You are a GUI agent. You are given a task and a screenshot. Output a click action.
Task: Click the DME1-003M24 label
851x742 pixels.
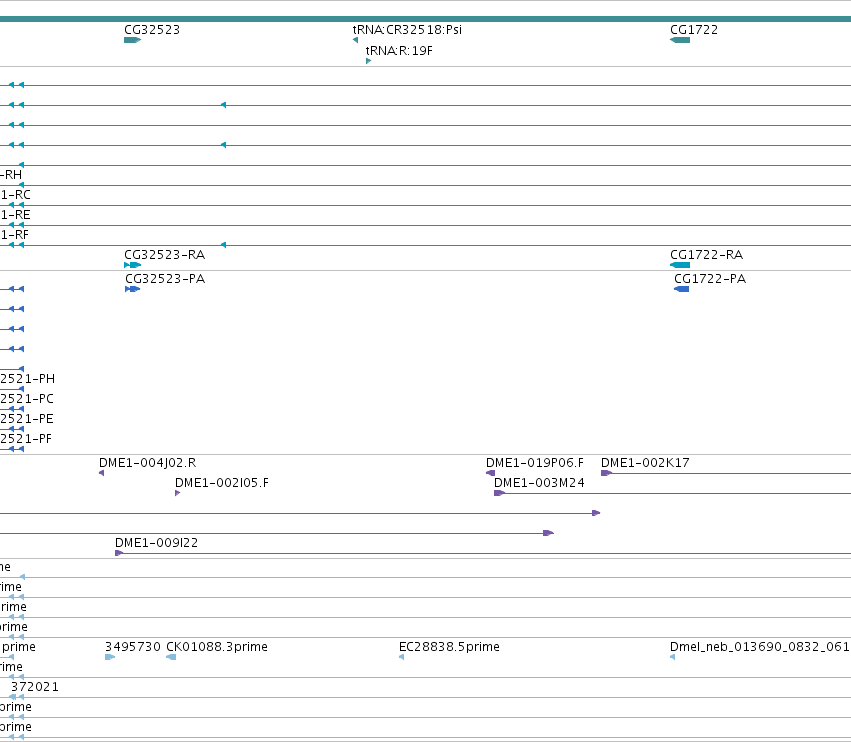coord(539,483)
